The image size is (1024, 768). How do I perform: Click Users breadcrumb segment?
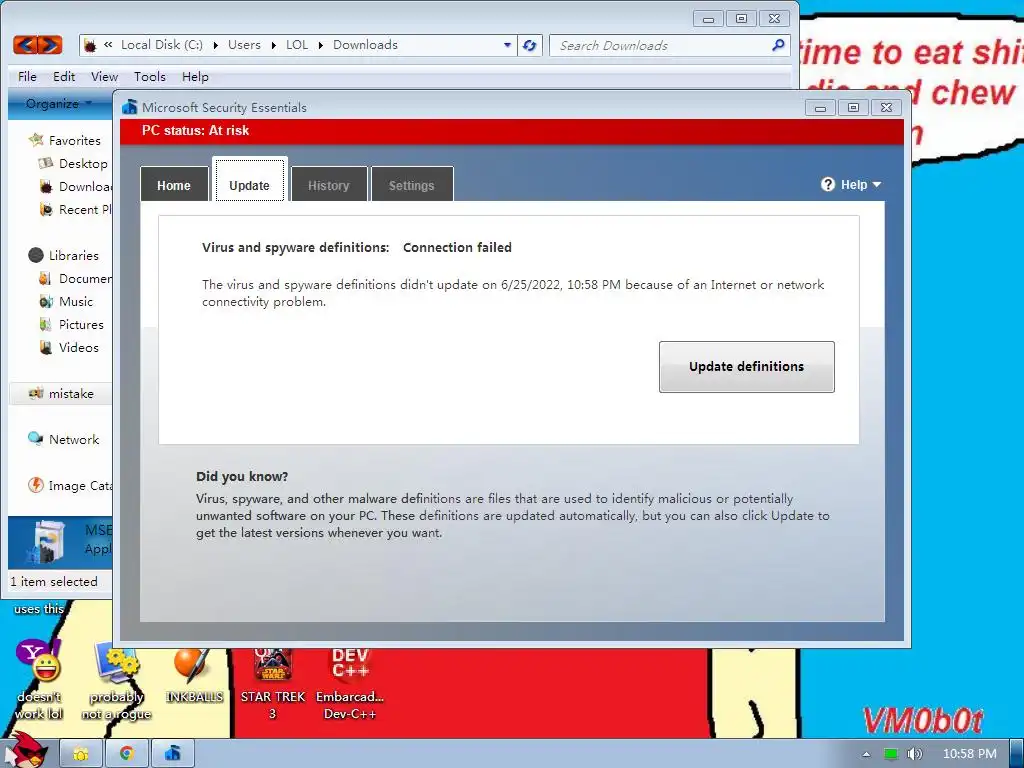tap(244, 44)
